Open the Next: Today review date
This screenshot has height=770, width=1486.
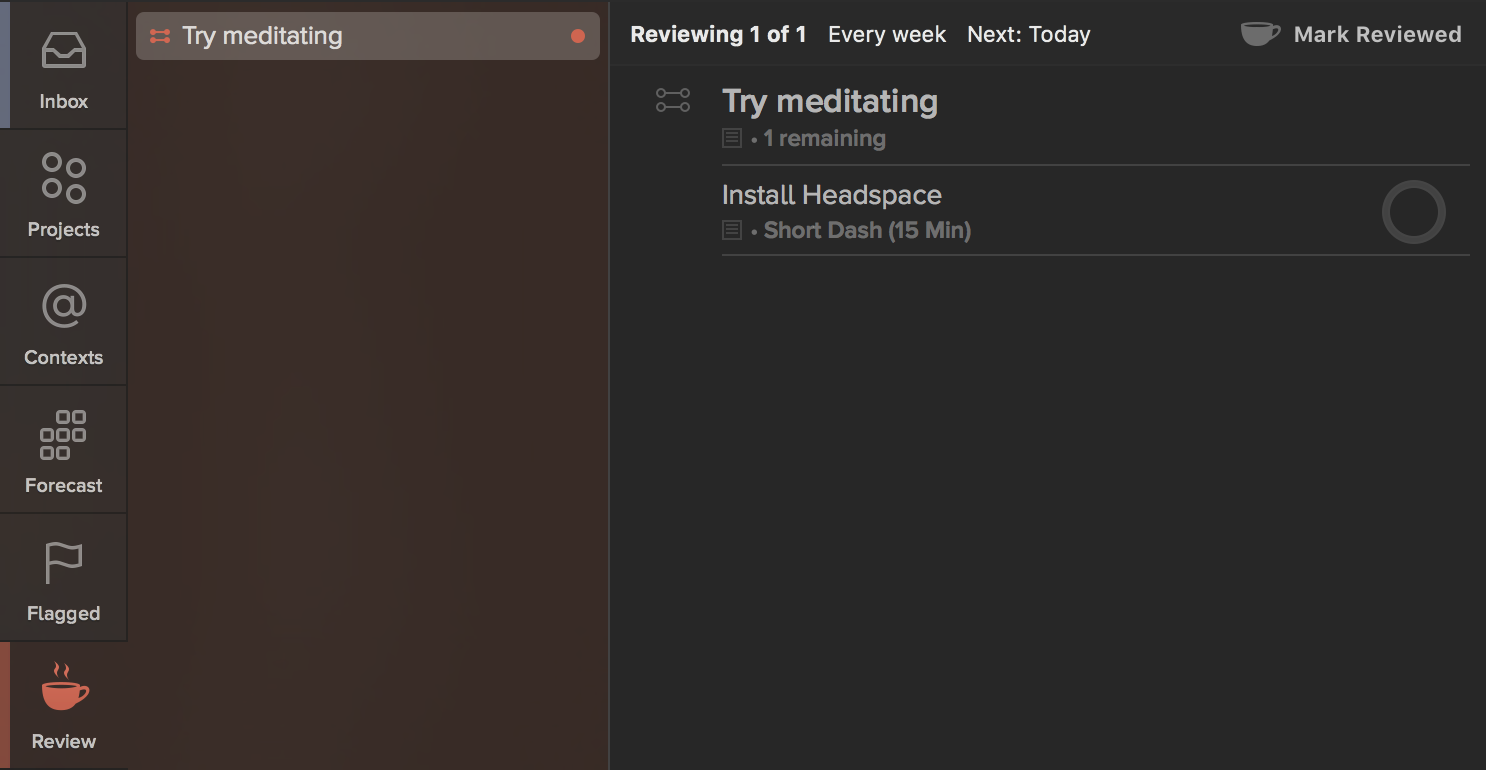1028,35
